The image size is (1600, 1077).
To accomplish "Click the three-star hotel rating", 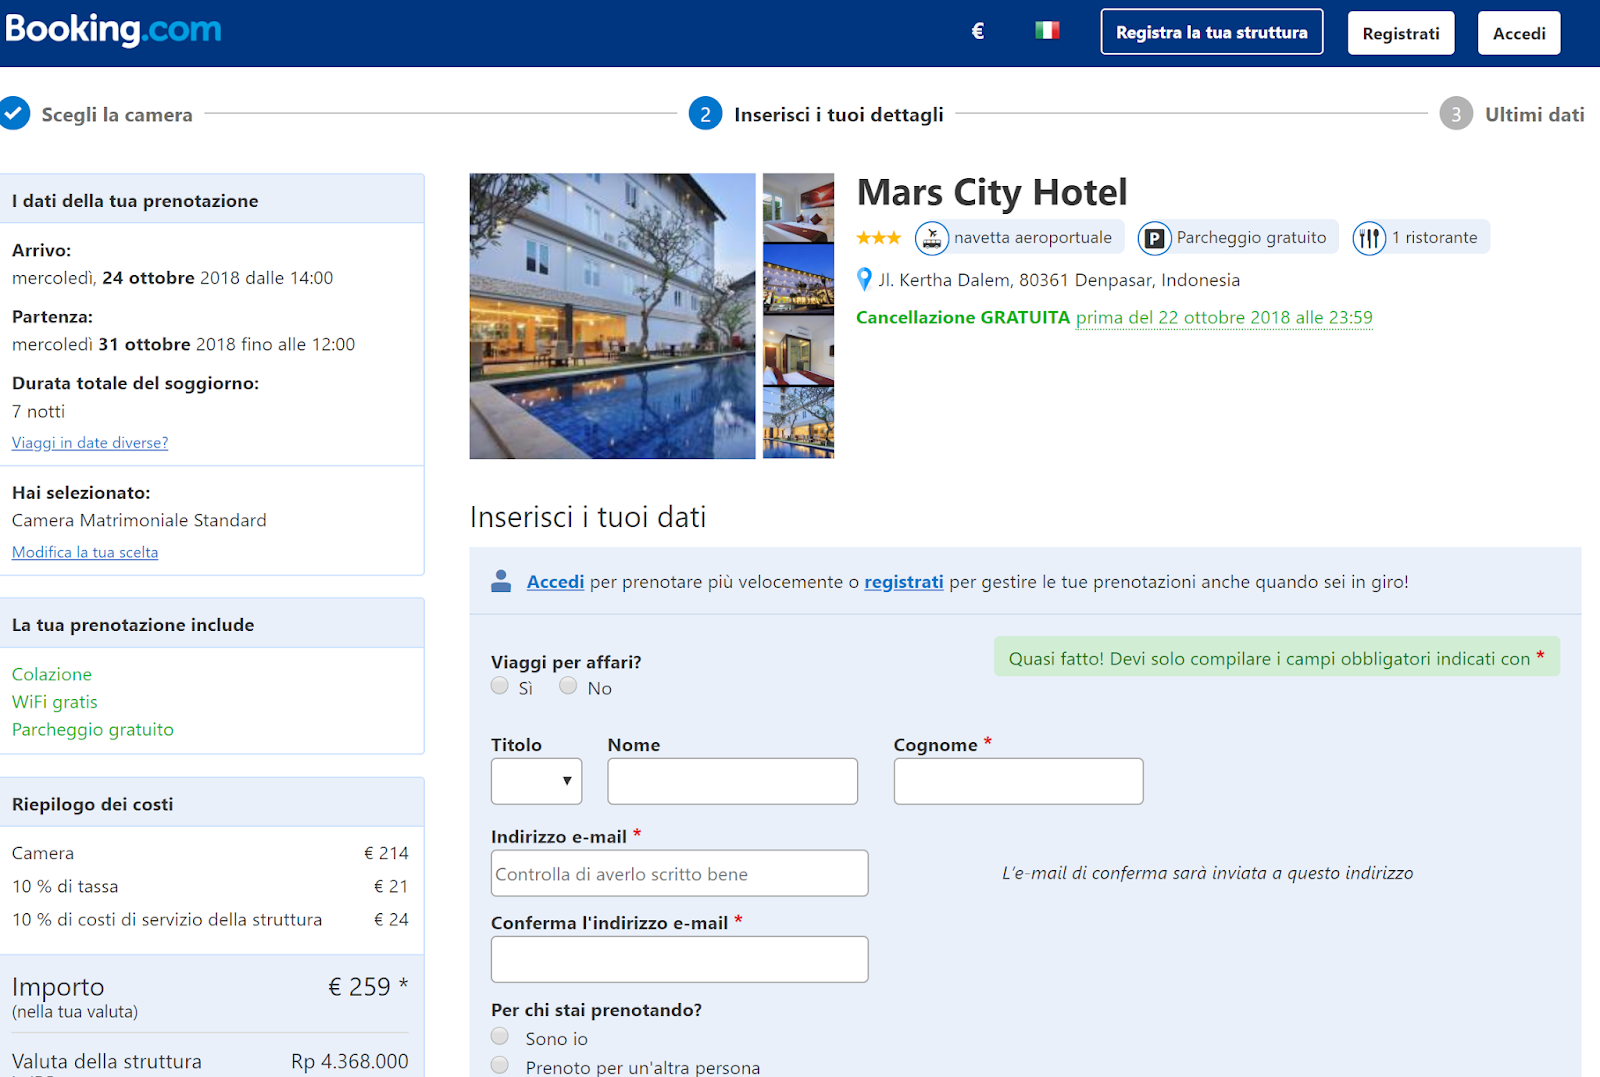I will point(878,238).
